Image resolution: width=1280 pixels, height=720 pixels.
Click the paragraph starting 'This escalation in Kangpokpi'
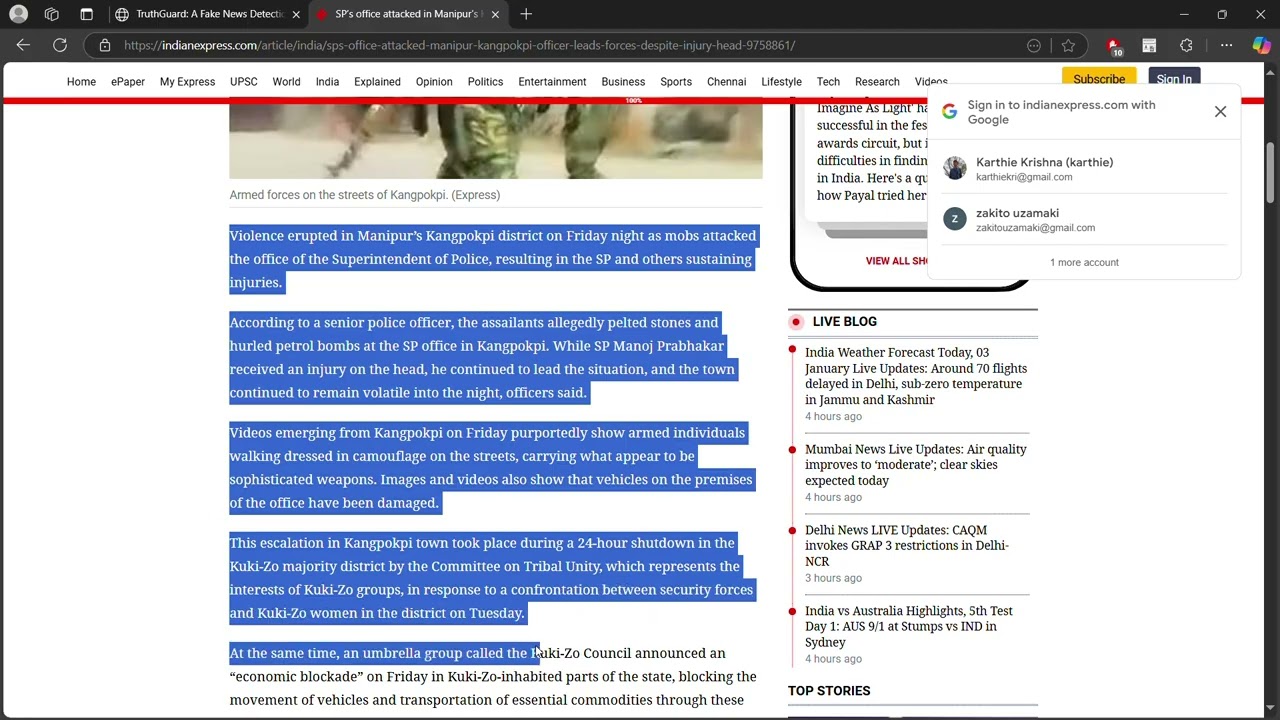491,578
